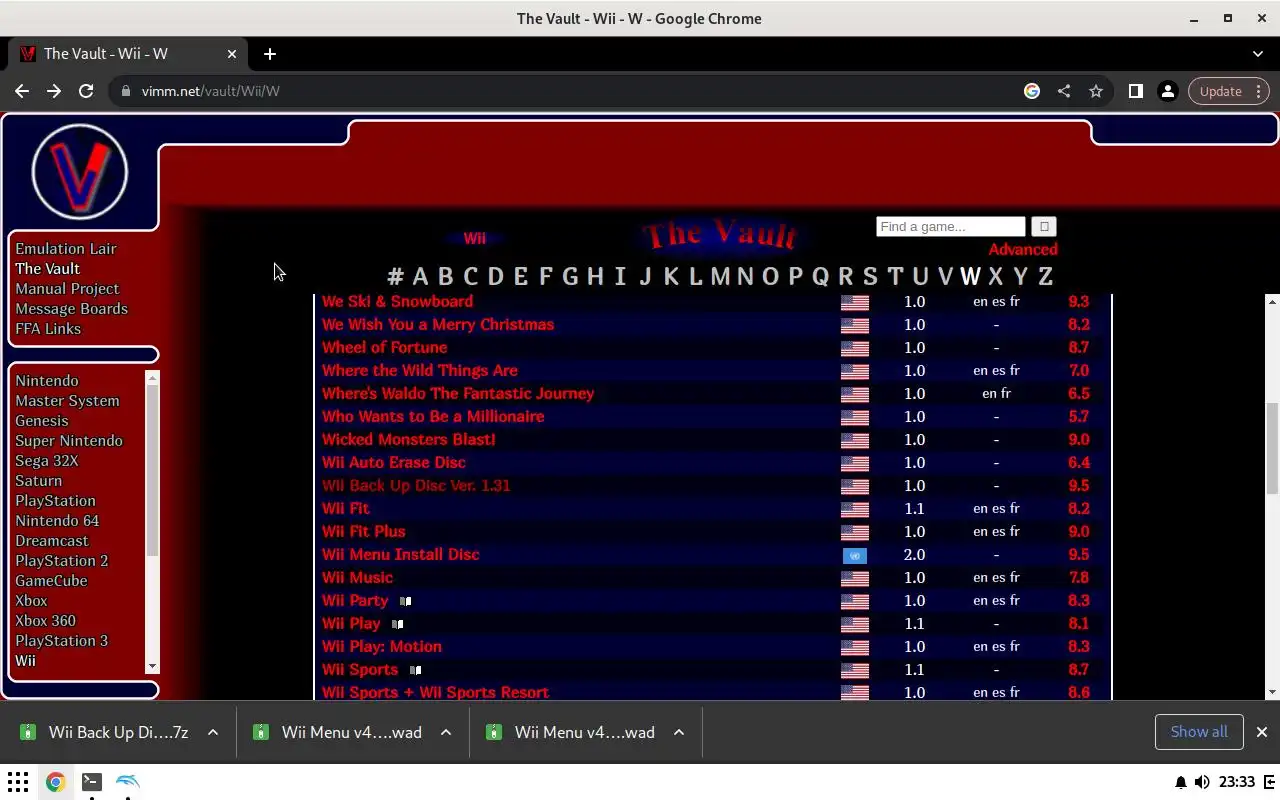Open Chrome from the taskbar

(x=55, y=782)
